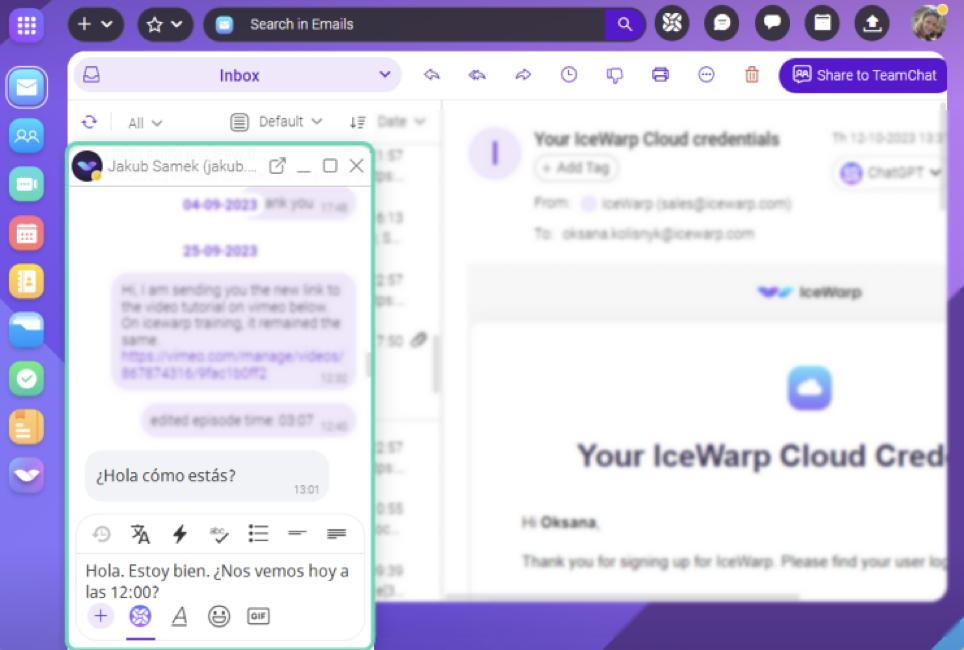The height and width of the screenshot is (650, 964).
Task: Click the text formatting A icon
Action: point(180,616)
